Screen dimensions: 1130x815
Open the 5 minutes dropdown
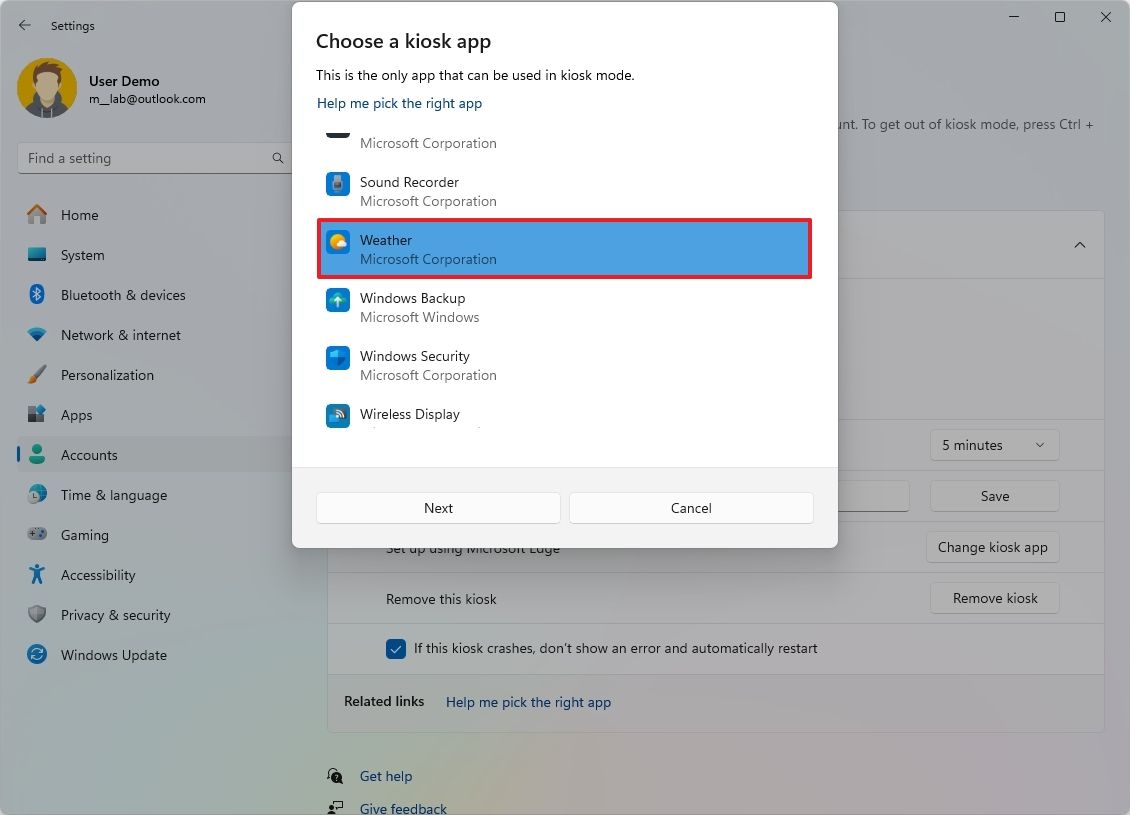point(994,445)
